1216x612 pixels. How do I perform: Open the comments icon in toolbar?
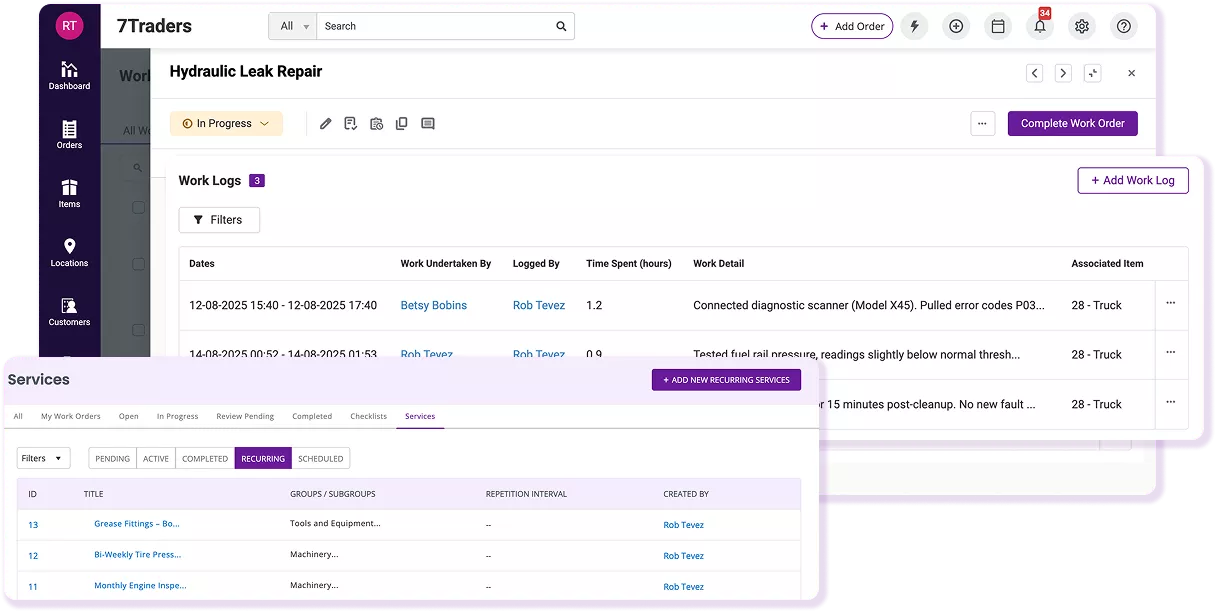pyautogui.click(x=428, y=124)
